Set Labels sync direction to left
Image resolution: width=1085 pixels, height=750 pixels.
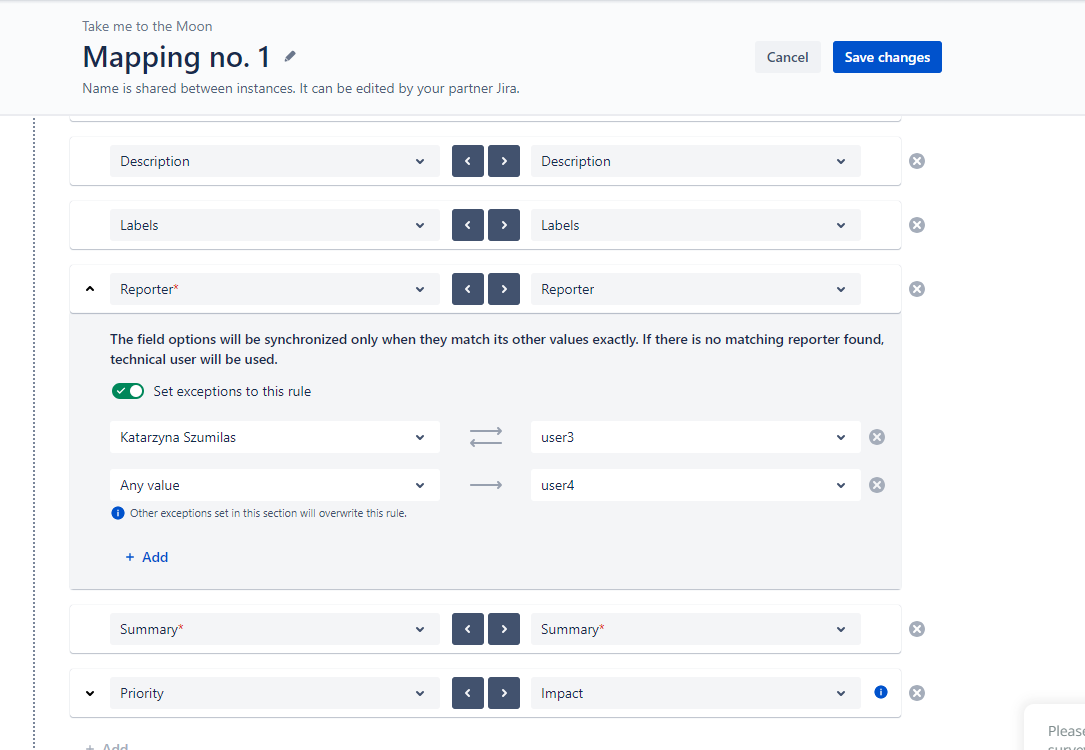[468, 226]
